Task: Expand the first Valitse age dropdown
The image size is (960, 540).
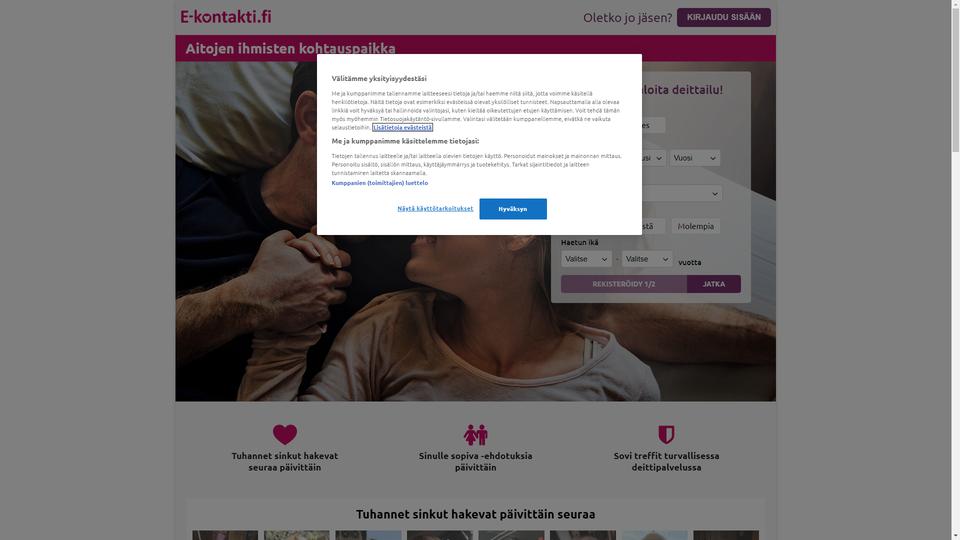Action: click(x=586, y=259)
